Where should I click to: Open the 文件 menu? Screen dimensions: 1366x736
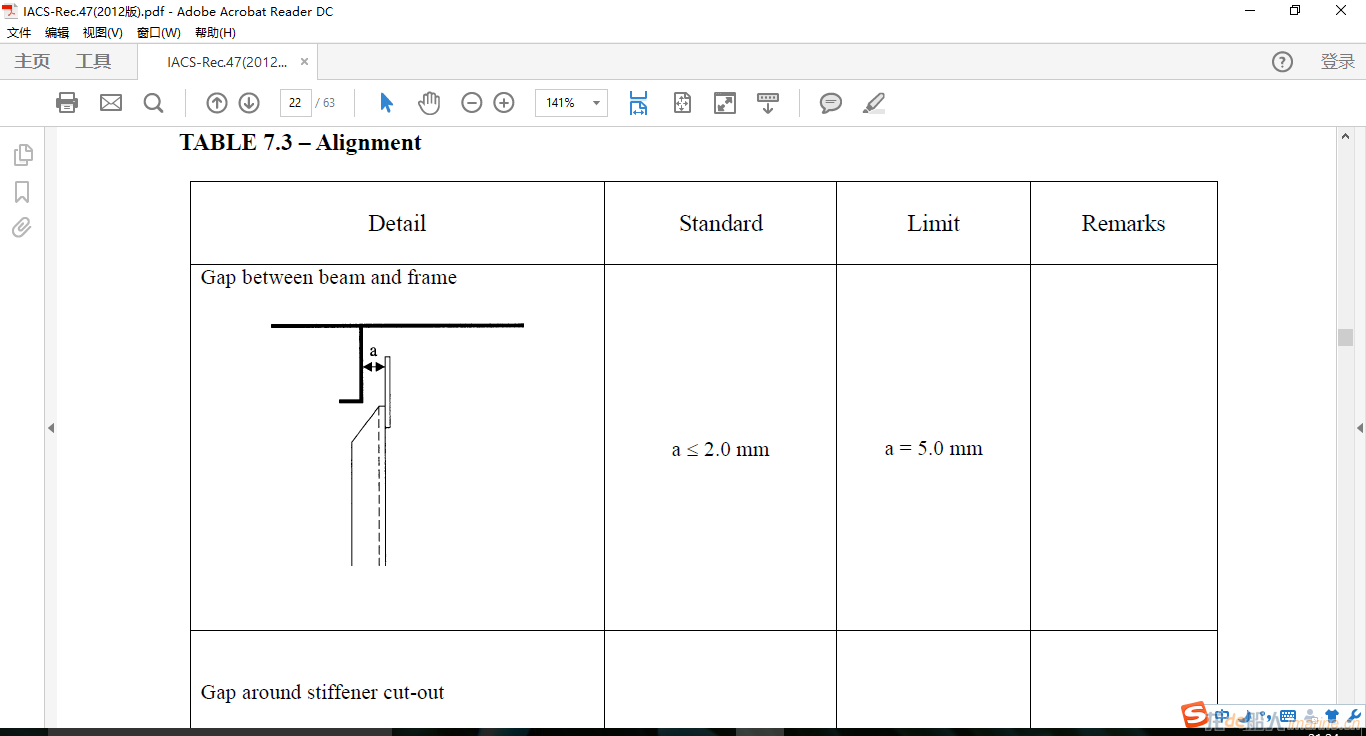(x=20, y=33)
